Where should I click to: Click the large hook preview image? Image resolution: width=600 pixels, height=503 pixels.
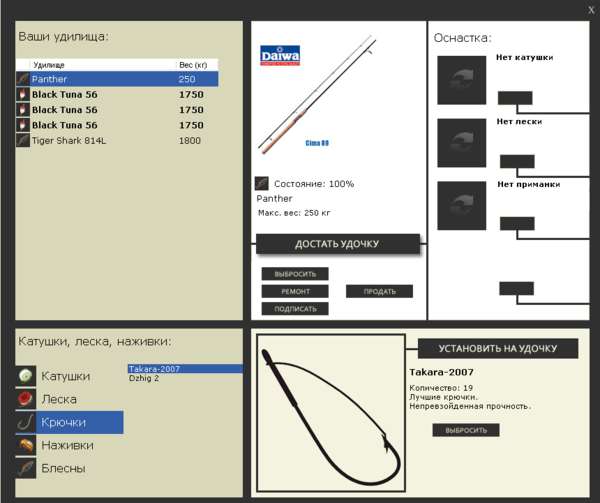point(331,413)
